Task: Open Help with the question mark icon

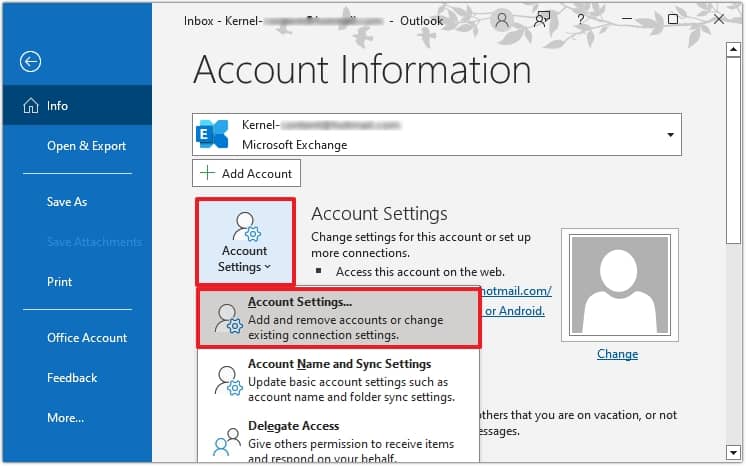Action: click(x=580, y=20)
